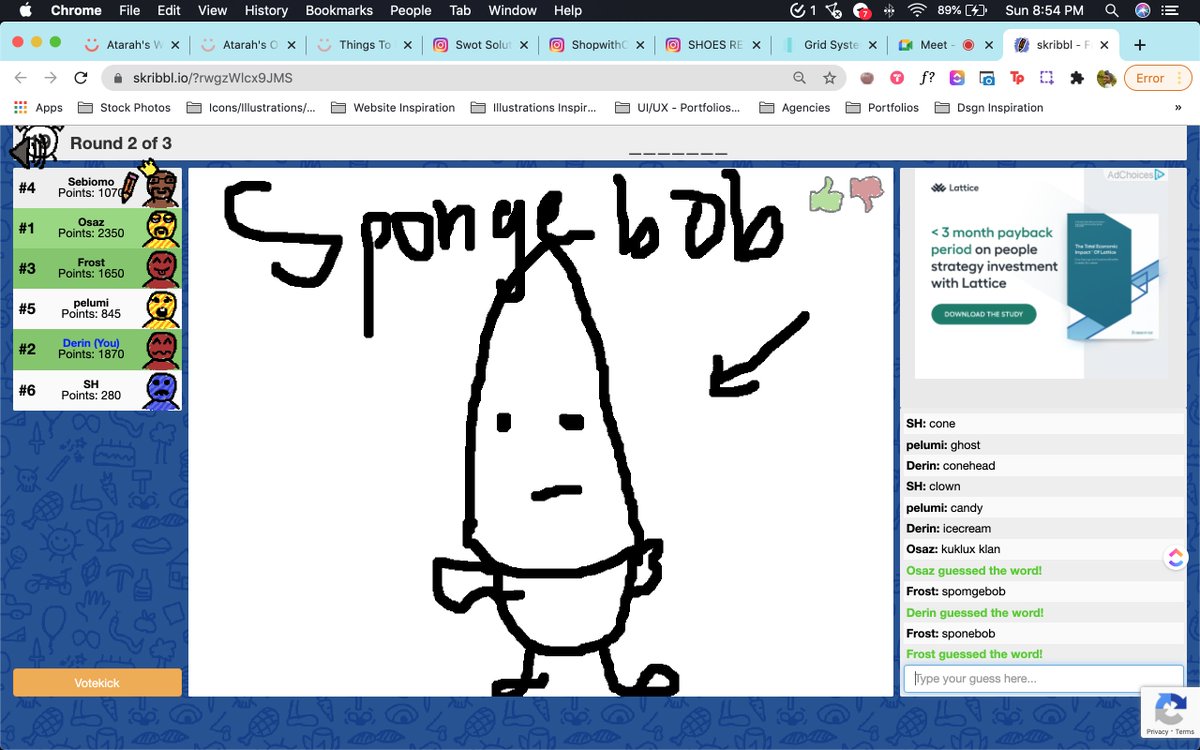Open the ClickUp extension in toolbar
Image resolution: width=1200 pixels, height=750 pixels.
957,78
